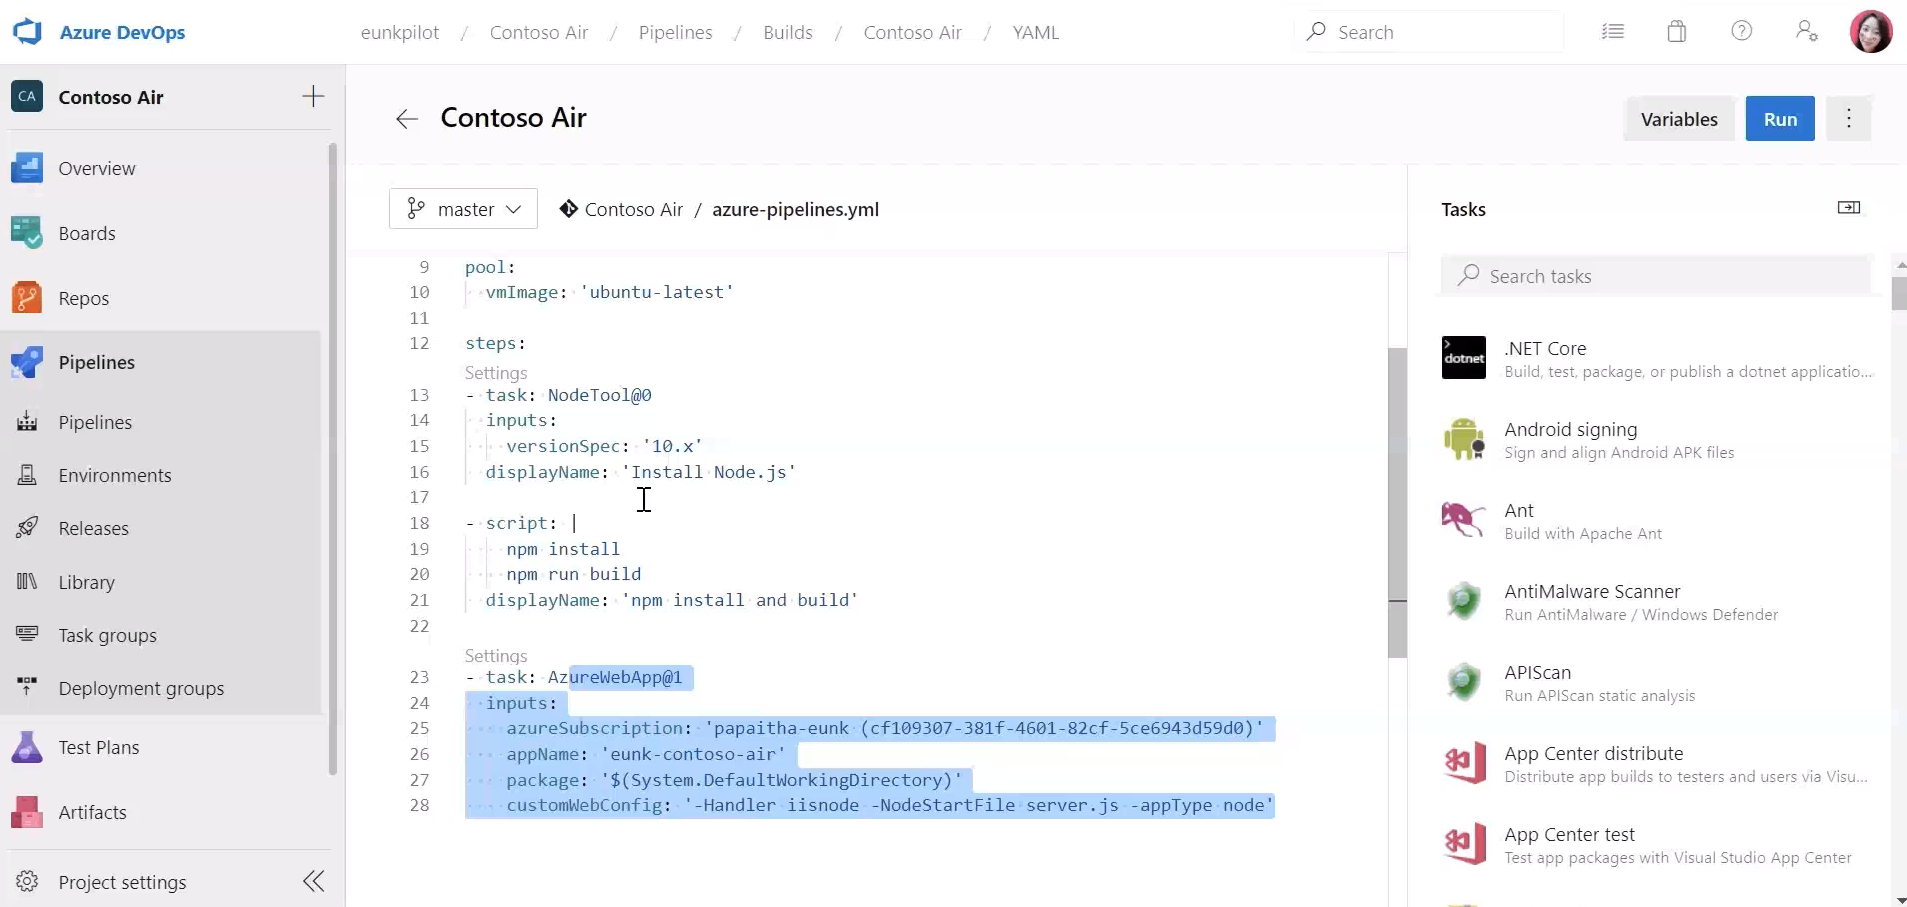Click the YAML breadcrumb
This screenshot has width=1907, height=907.
click(1036, 32)
